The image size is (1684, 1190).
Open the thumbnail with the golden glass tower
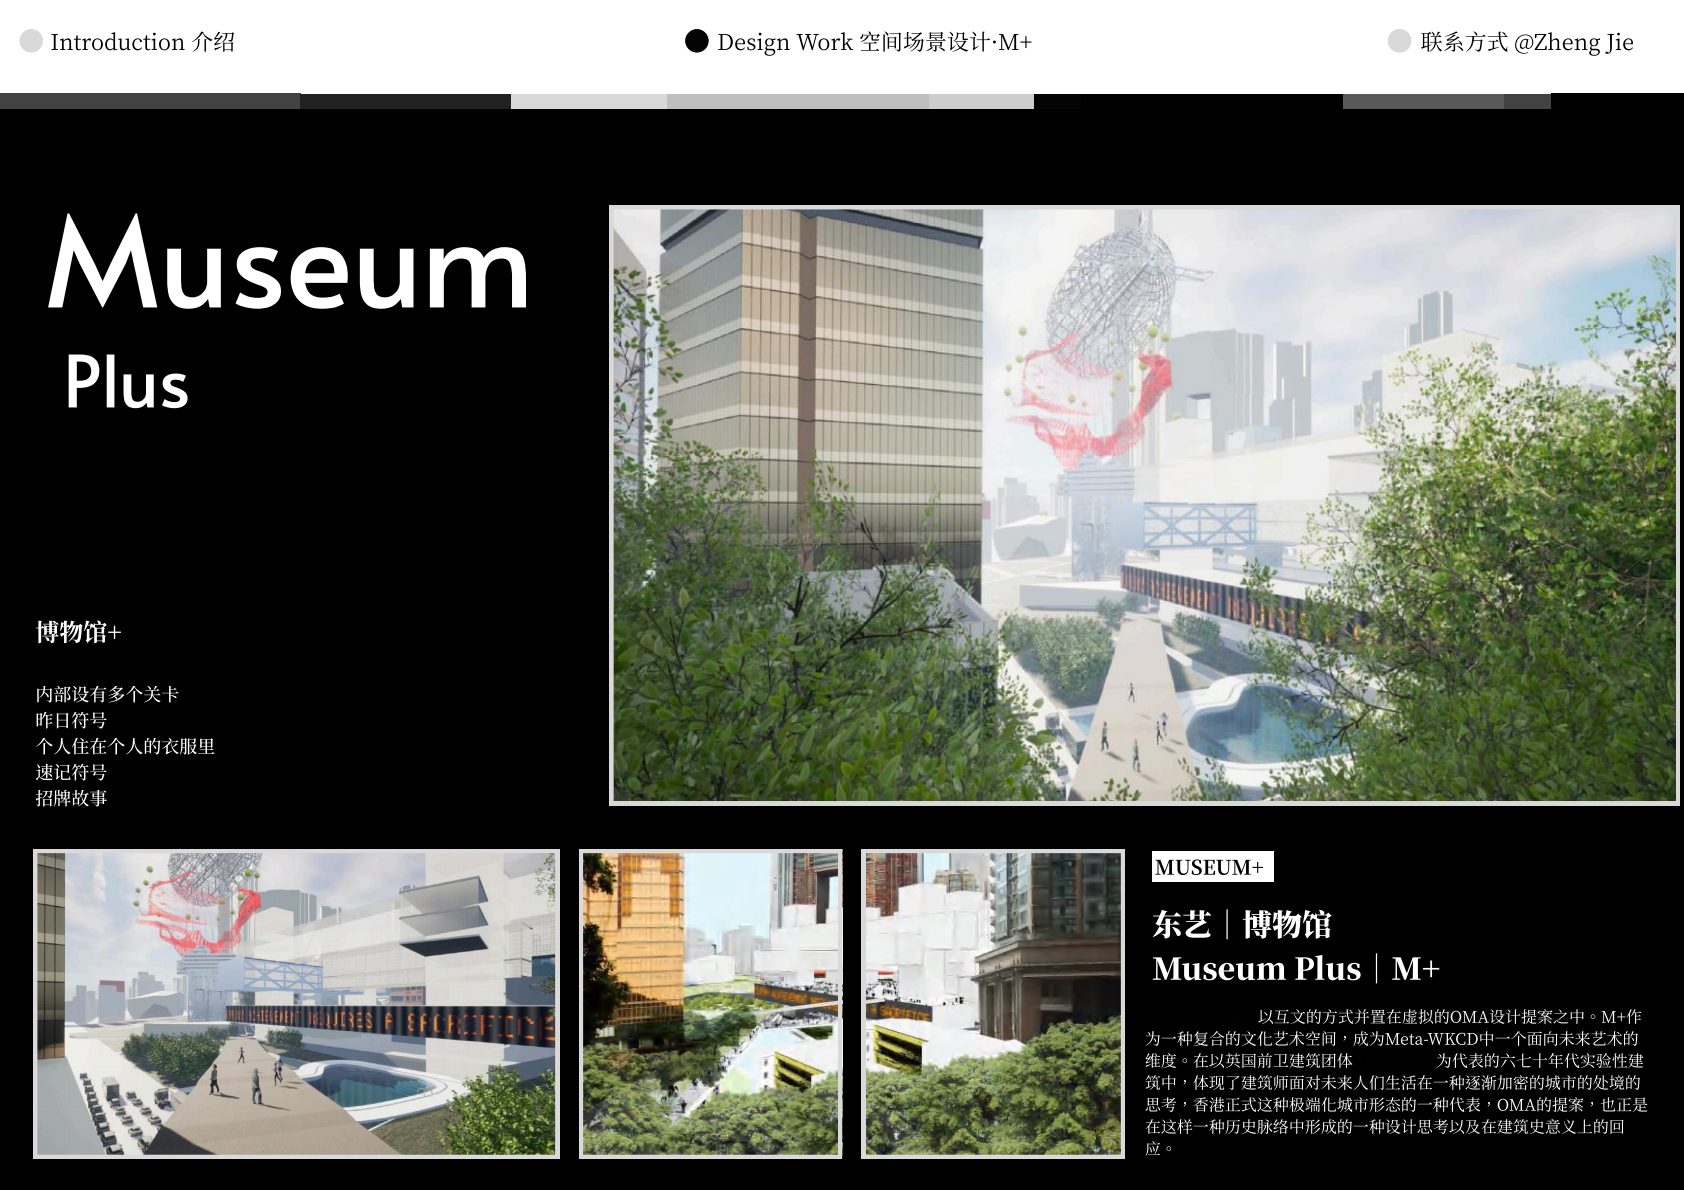710,1003
